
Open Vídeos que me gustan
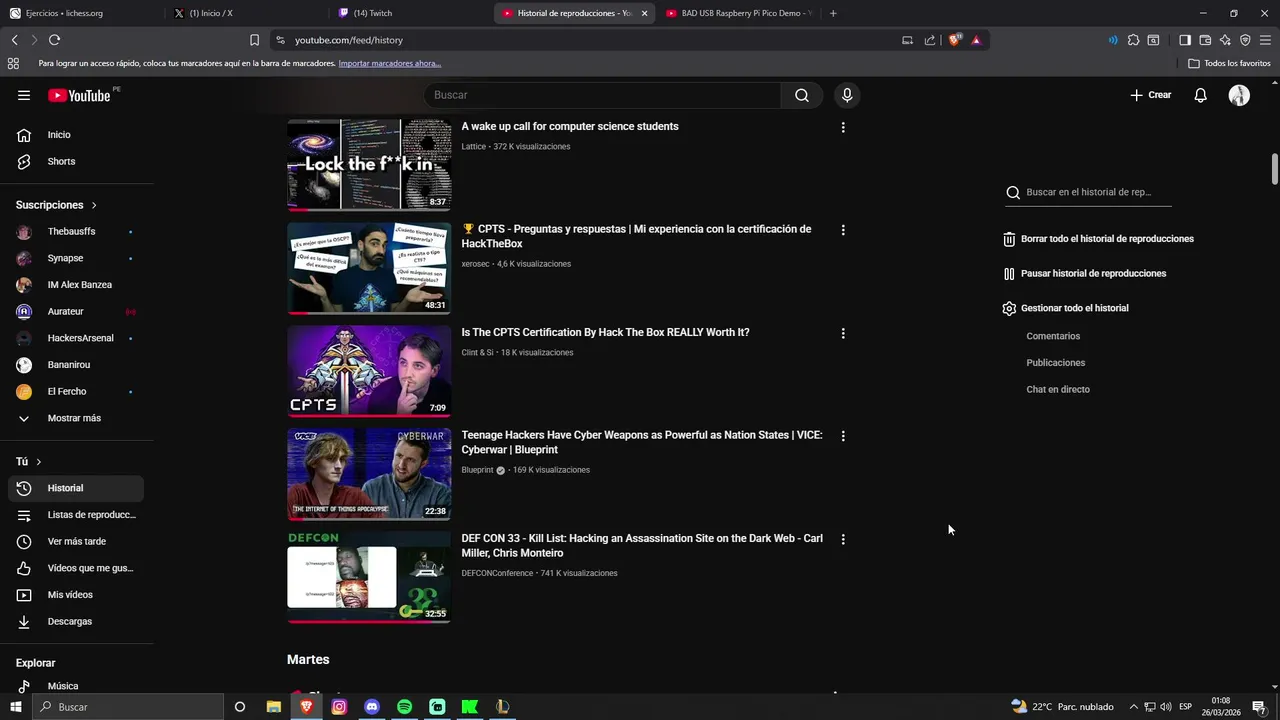tap(76, 568)
